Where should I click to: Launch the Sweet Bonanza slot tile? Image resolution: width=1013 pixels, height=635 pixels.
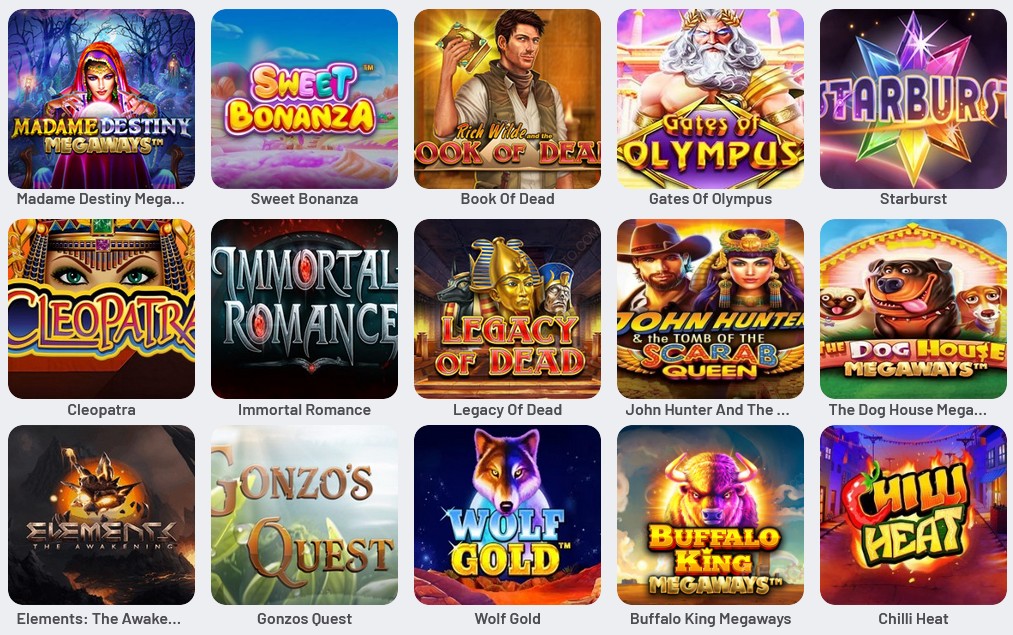[304, 99]
